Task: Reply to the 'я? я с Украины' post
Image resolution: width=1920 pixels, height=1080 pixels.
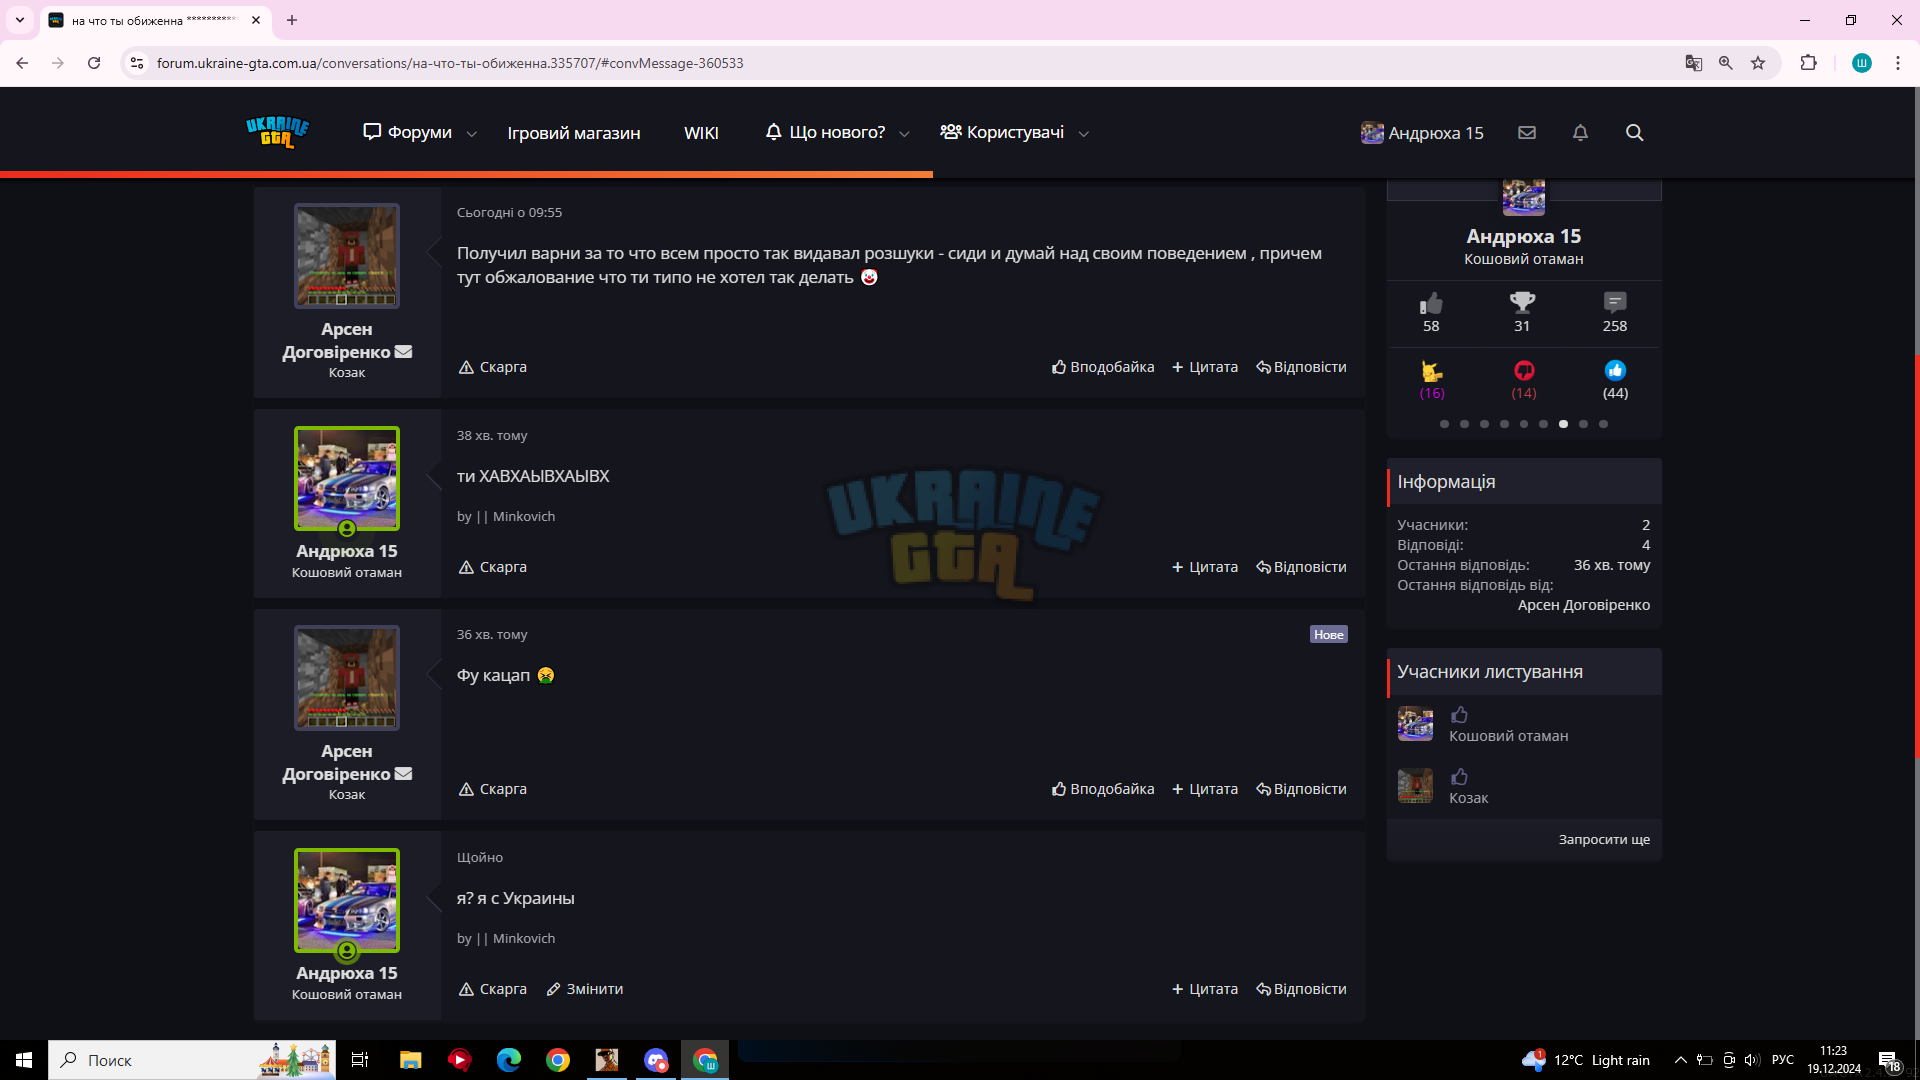Action: click(x=1301, y=989)
